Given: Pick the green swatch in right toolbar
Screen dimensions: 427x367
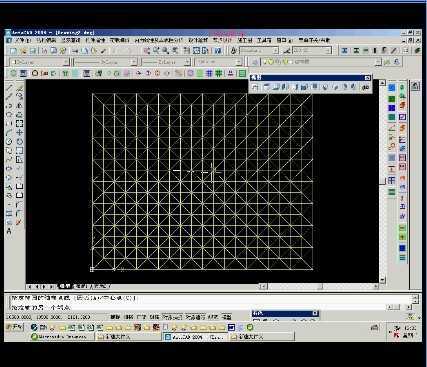Looking at the screenshot, I should click(392, 99).
